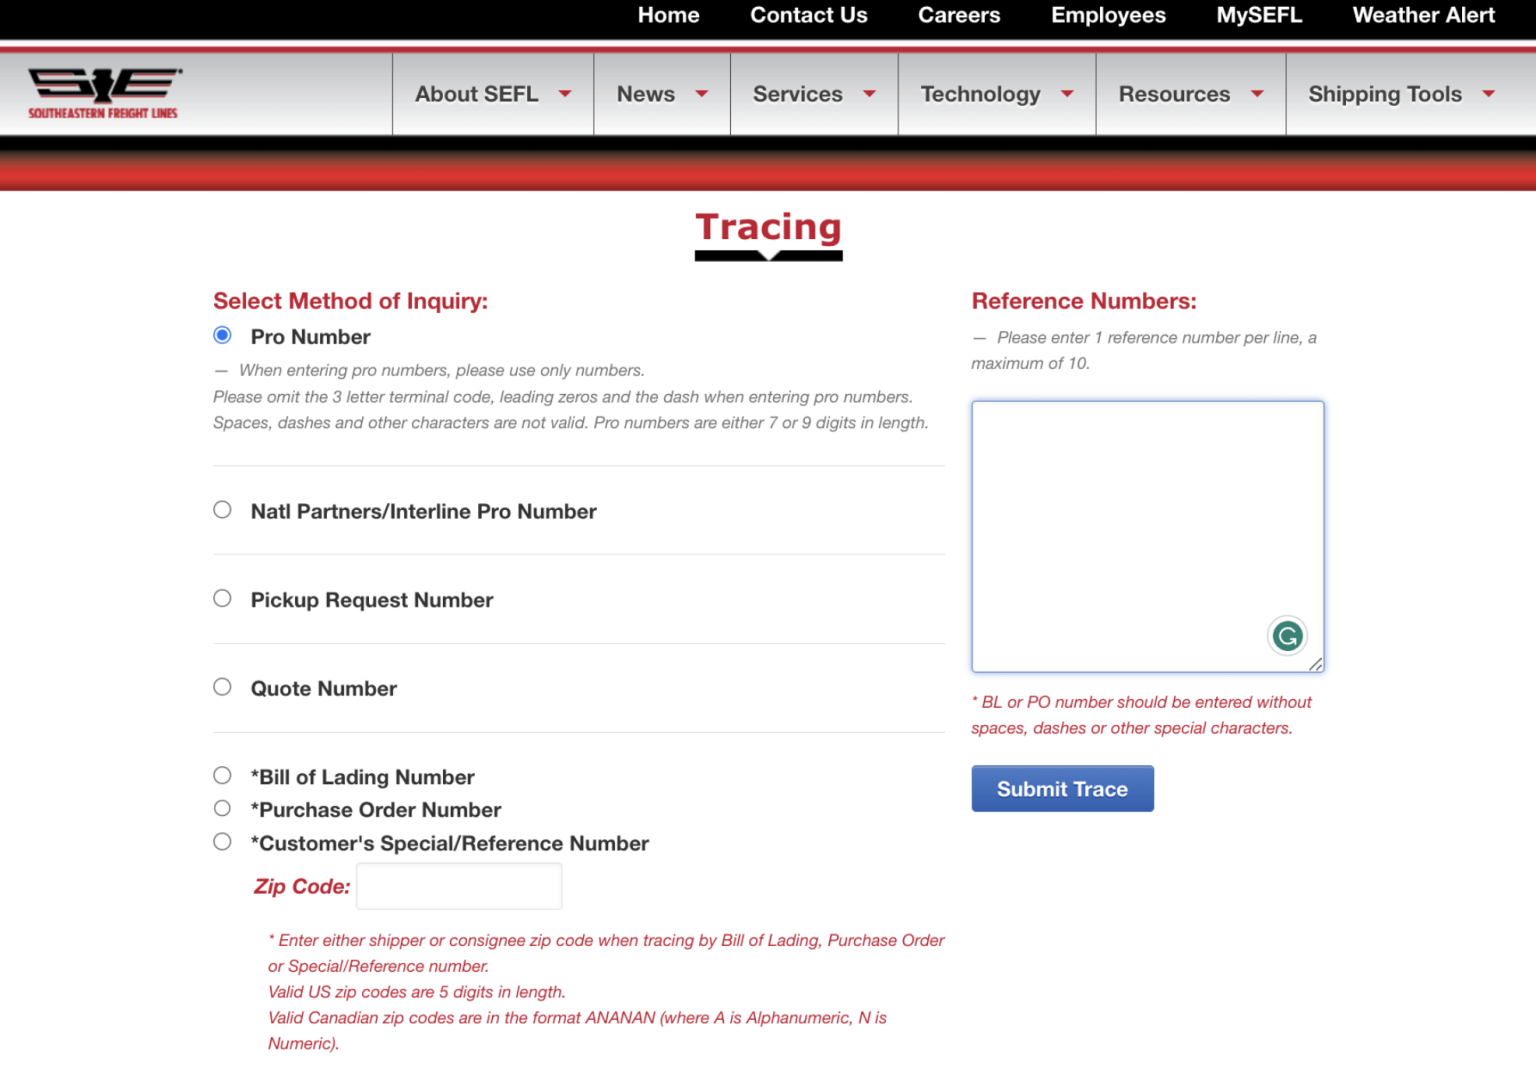
Task: Expand the Services dropdown arrow
Action: (x=869, y=94)
